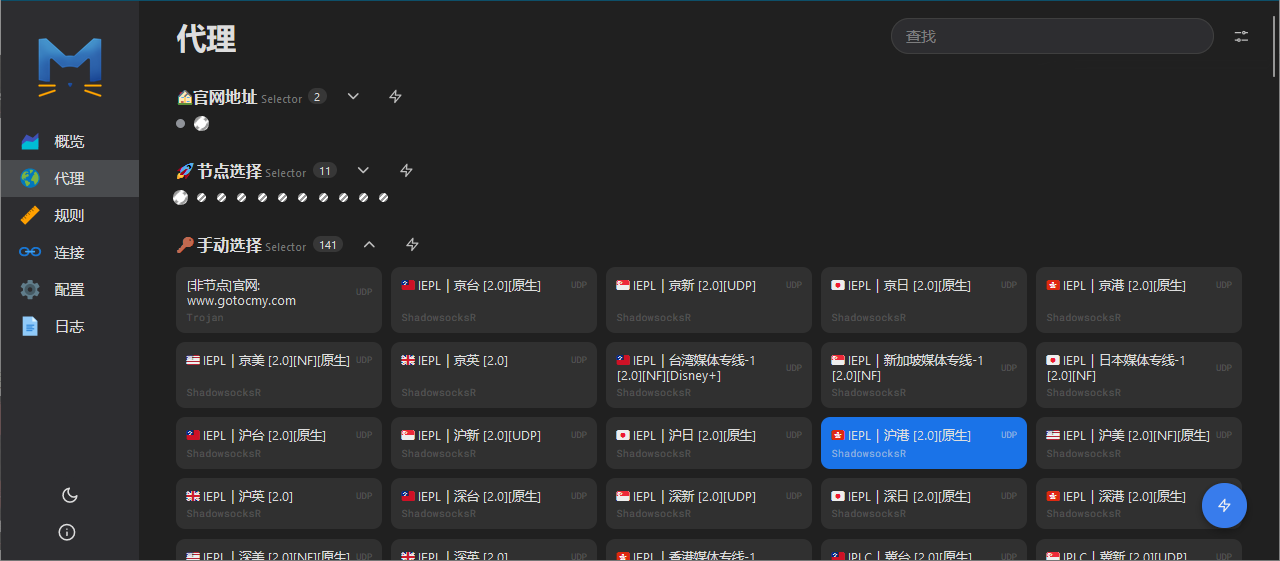Select IEPL 京日 [2.0][原生] proxy
The image size is (1280, 561).
click(924, 300)
